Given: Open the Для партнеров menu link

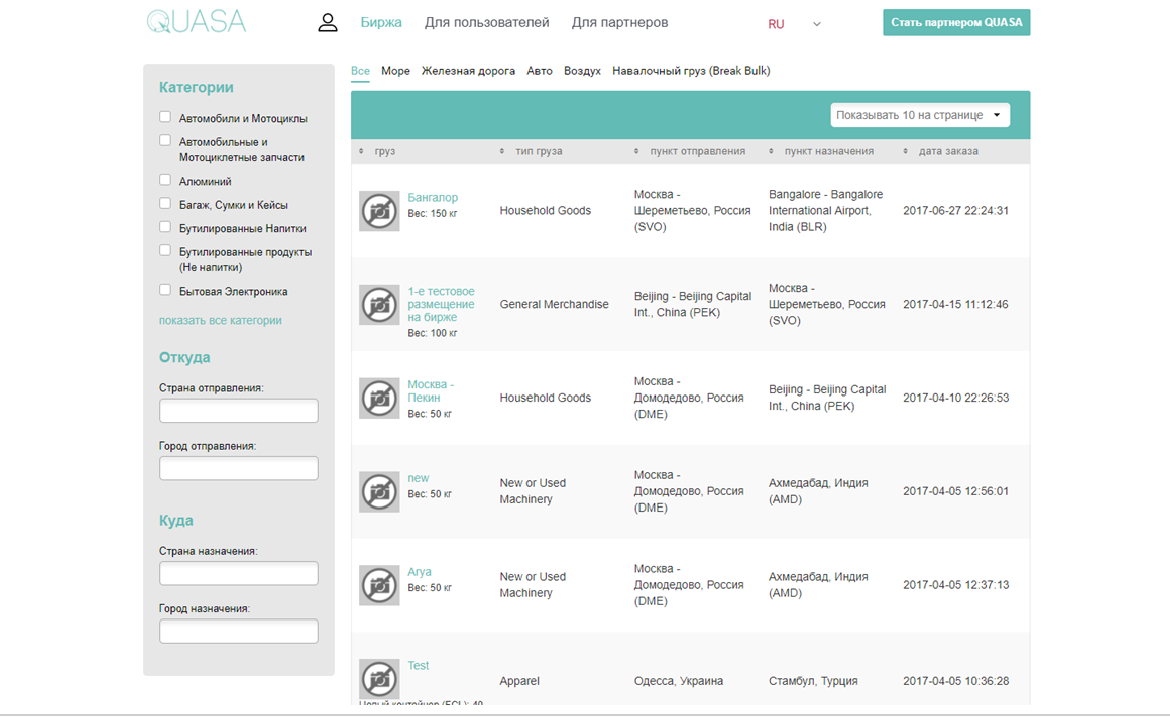Looking at the screenshot, I should 620,22.
